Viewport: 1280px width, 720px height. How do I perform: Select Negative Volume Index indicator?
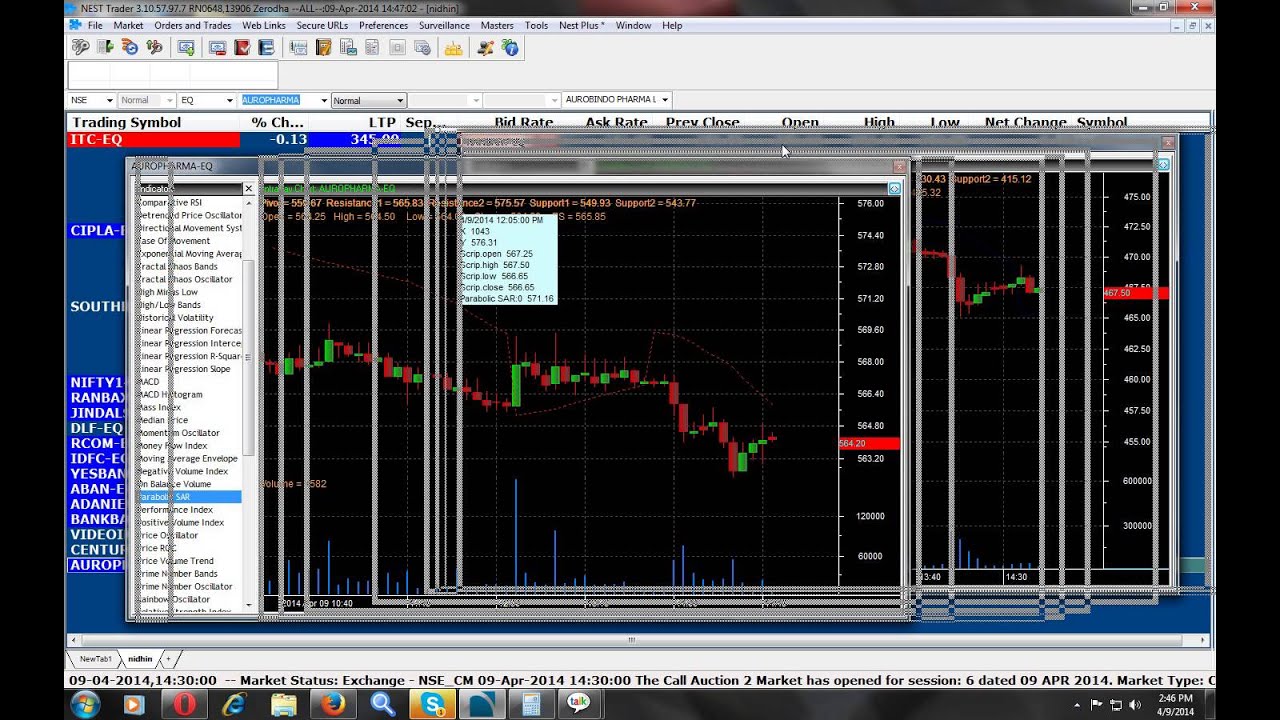click(x=188, y=471)
